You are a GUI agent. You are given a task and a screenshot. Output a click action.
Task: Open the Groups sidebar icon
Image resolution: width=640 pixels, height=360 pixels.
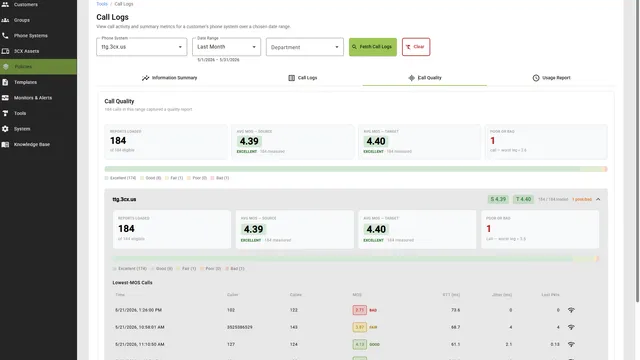[5, 20]
